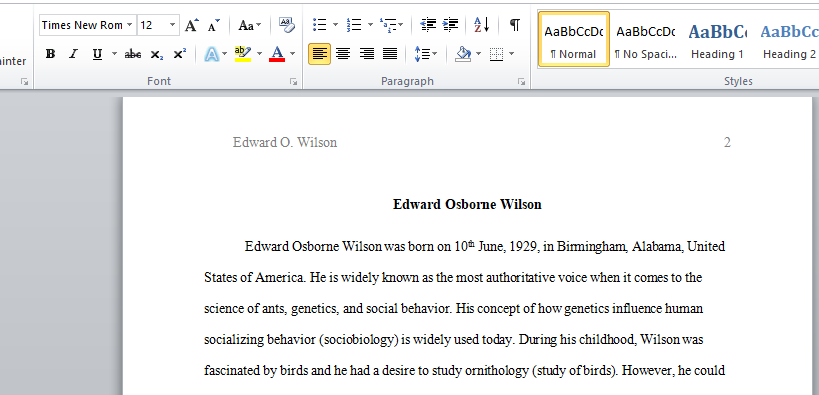Click the Text Effects icon
This screenshot has height=395, width=819.
pyautogui.click(x=212, y=53)
